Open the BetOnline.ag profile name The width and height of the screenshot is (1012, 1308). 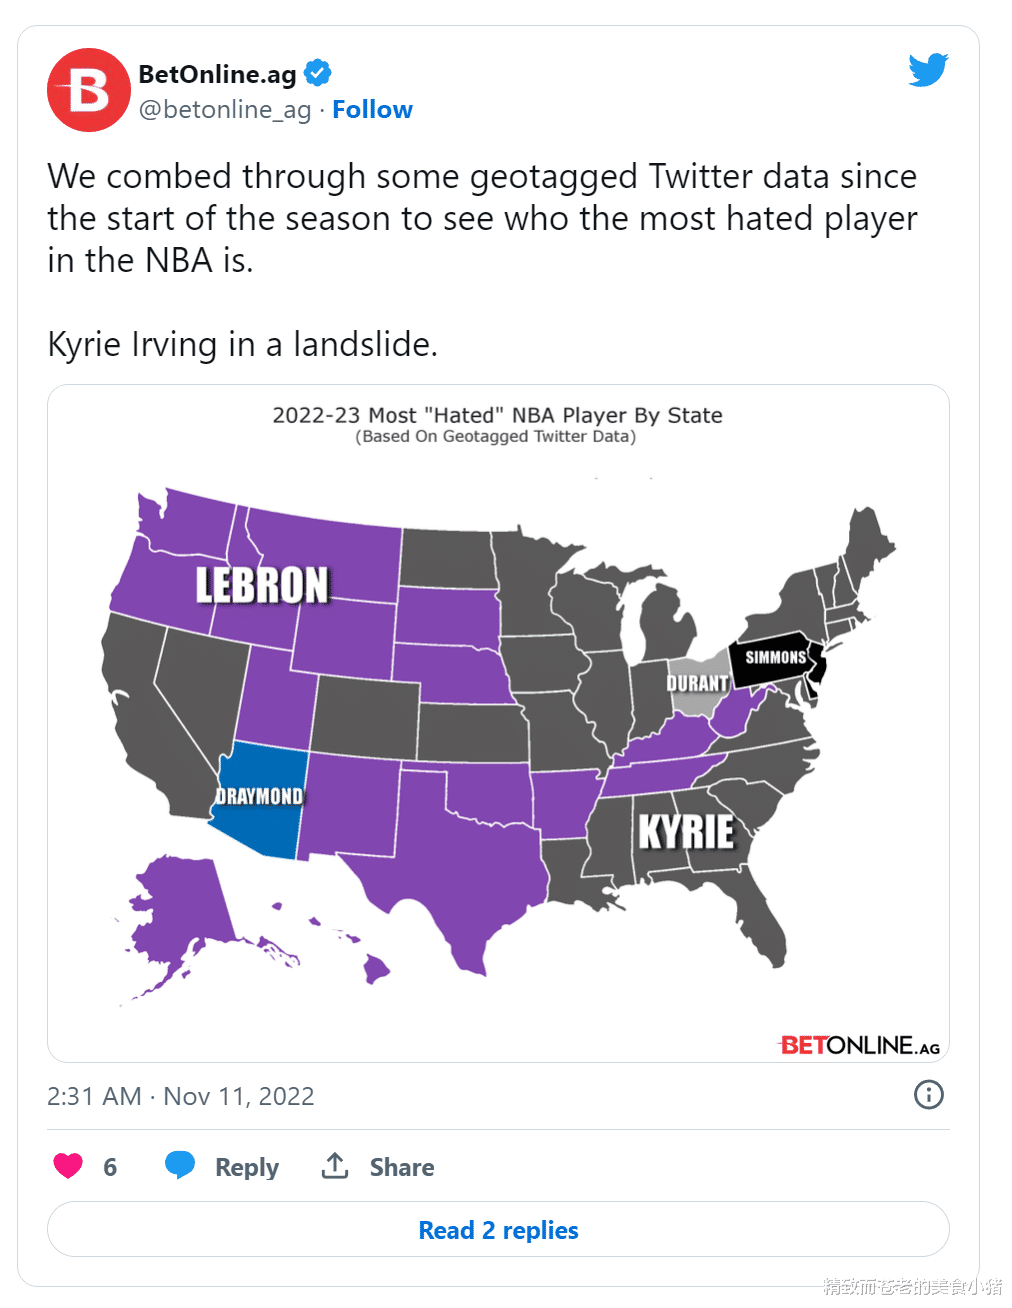[x=217, y=74]
